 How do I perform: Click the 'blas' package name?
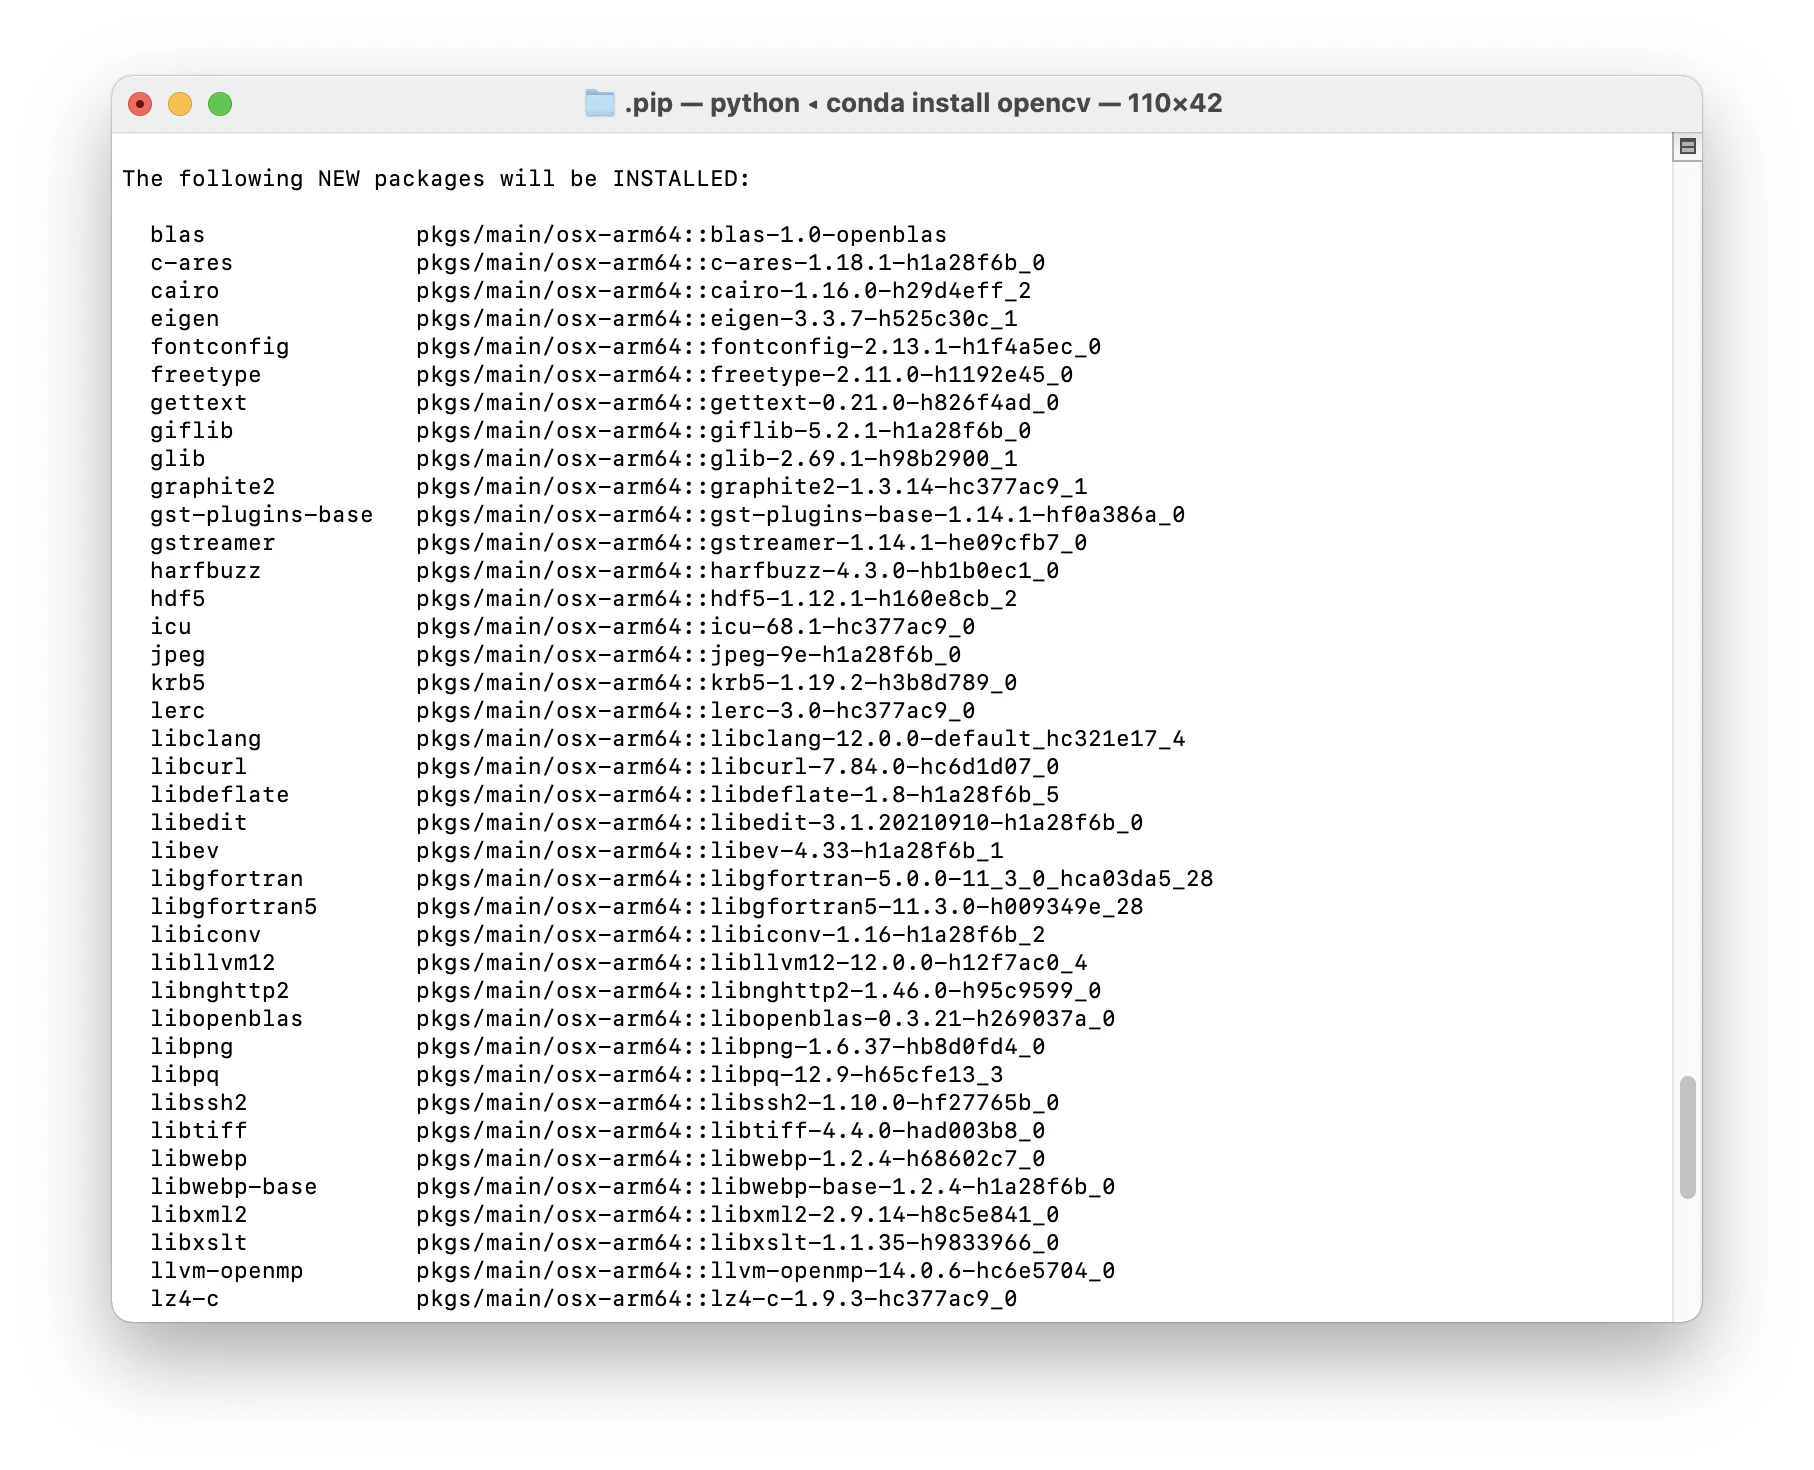tap(178, 235)
